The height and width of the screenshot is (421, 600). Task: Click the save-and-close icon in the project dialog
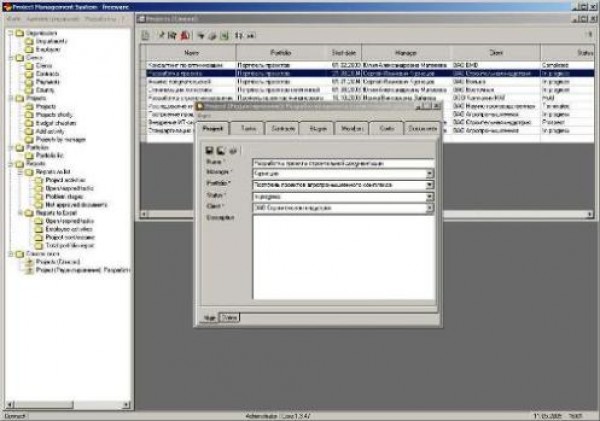tap(221, 150)
